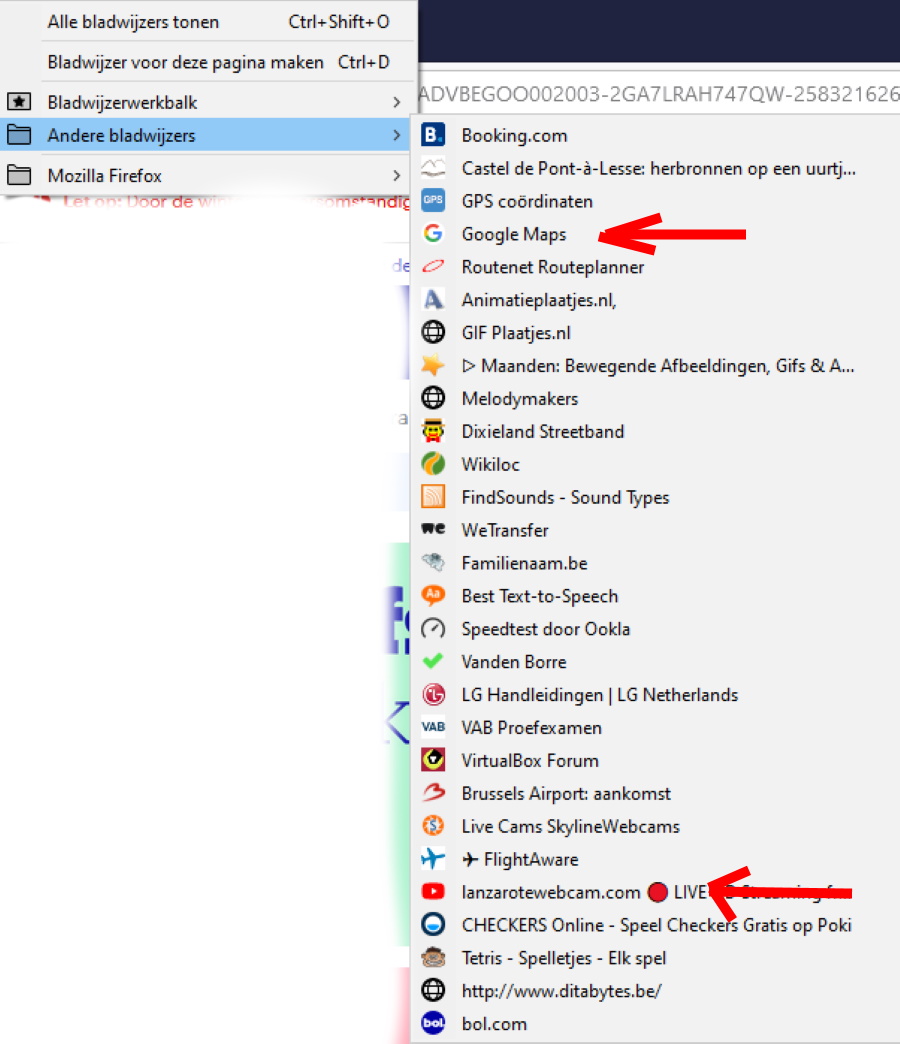Click the Animatieplaatjes.nl letter A icon
Screen dimensions: 900x1044
click(x=433, y=300)
